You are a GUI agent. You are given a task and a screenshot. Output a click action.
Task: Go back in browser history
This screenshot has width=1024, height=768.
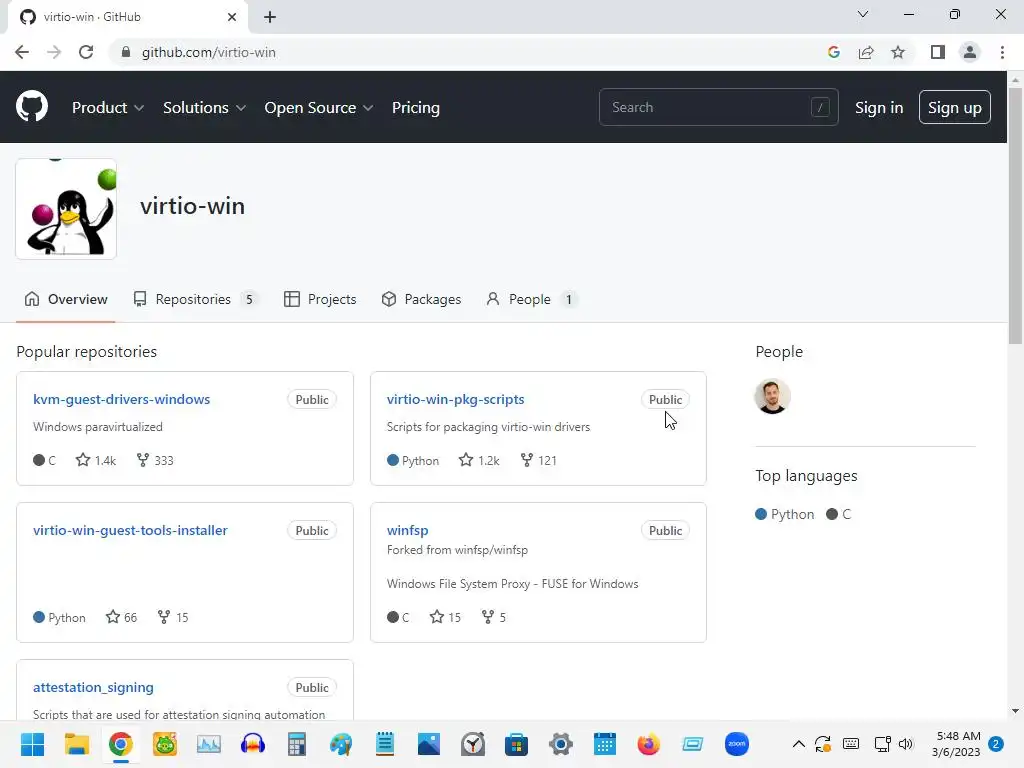coord(22,52)
